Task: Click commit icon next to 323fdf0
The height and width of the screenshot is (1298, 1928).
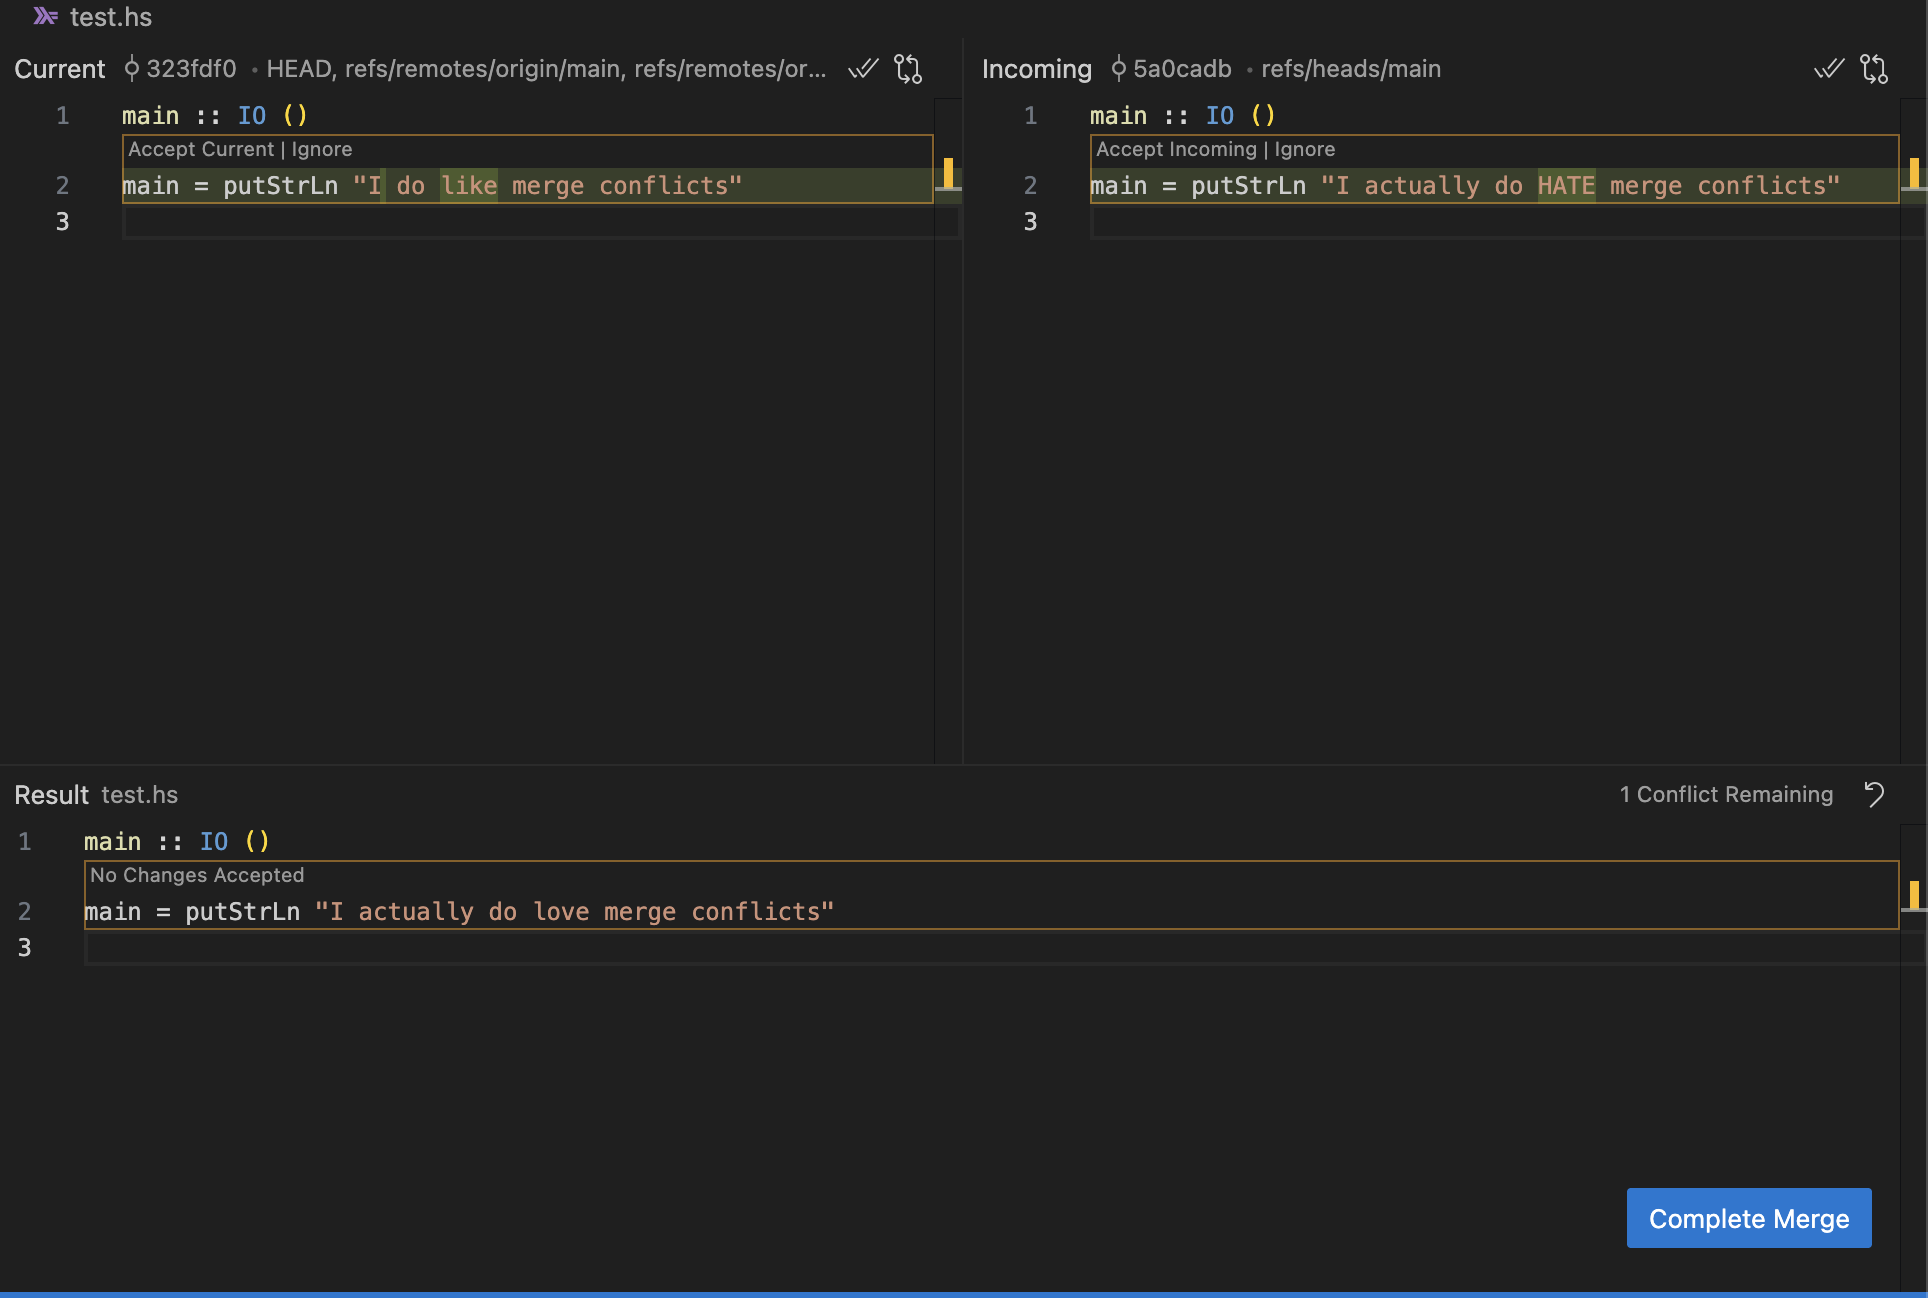Action: click(x=131, y=69)
